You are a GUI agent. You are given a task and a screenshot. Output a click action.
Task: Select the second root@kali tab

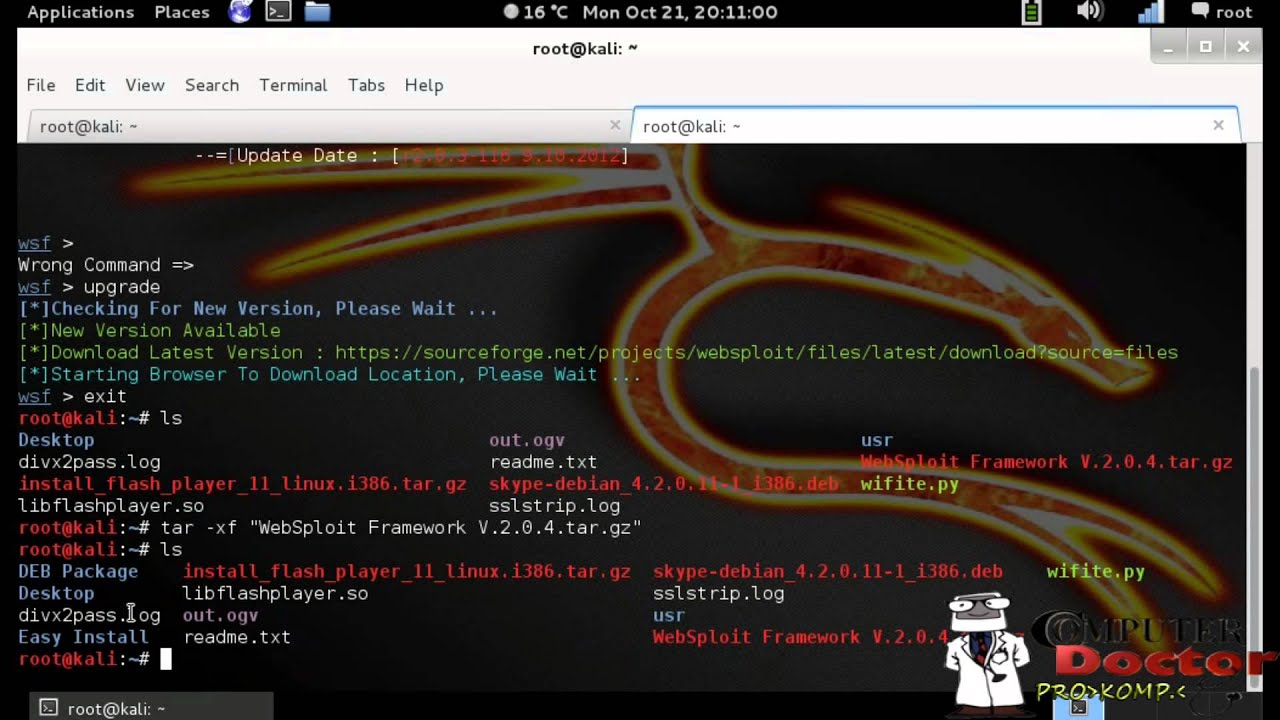point(935,126)
